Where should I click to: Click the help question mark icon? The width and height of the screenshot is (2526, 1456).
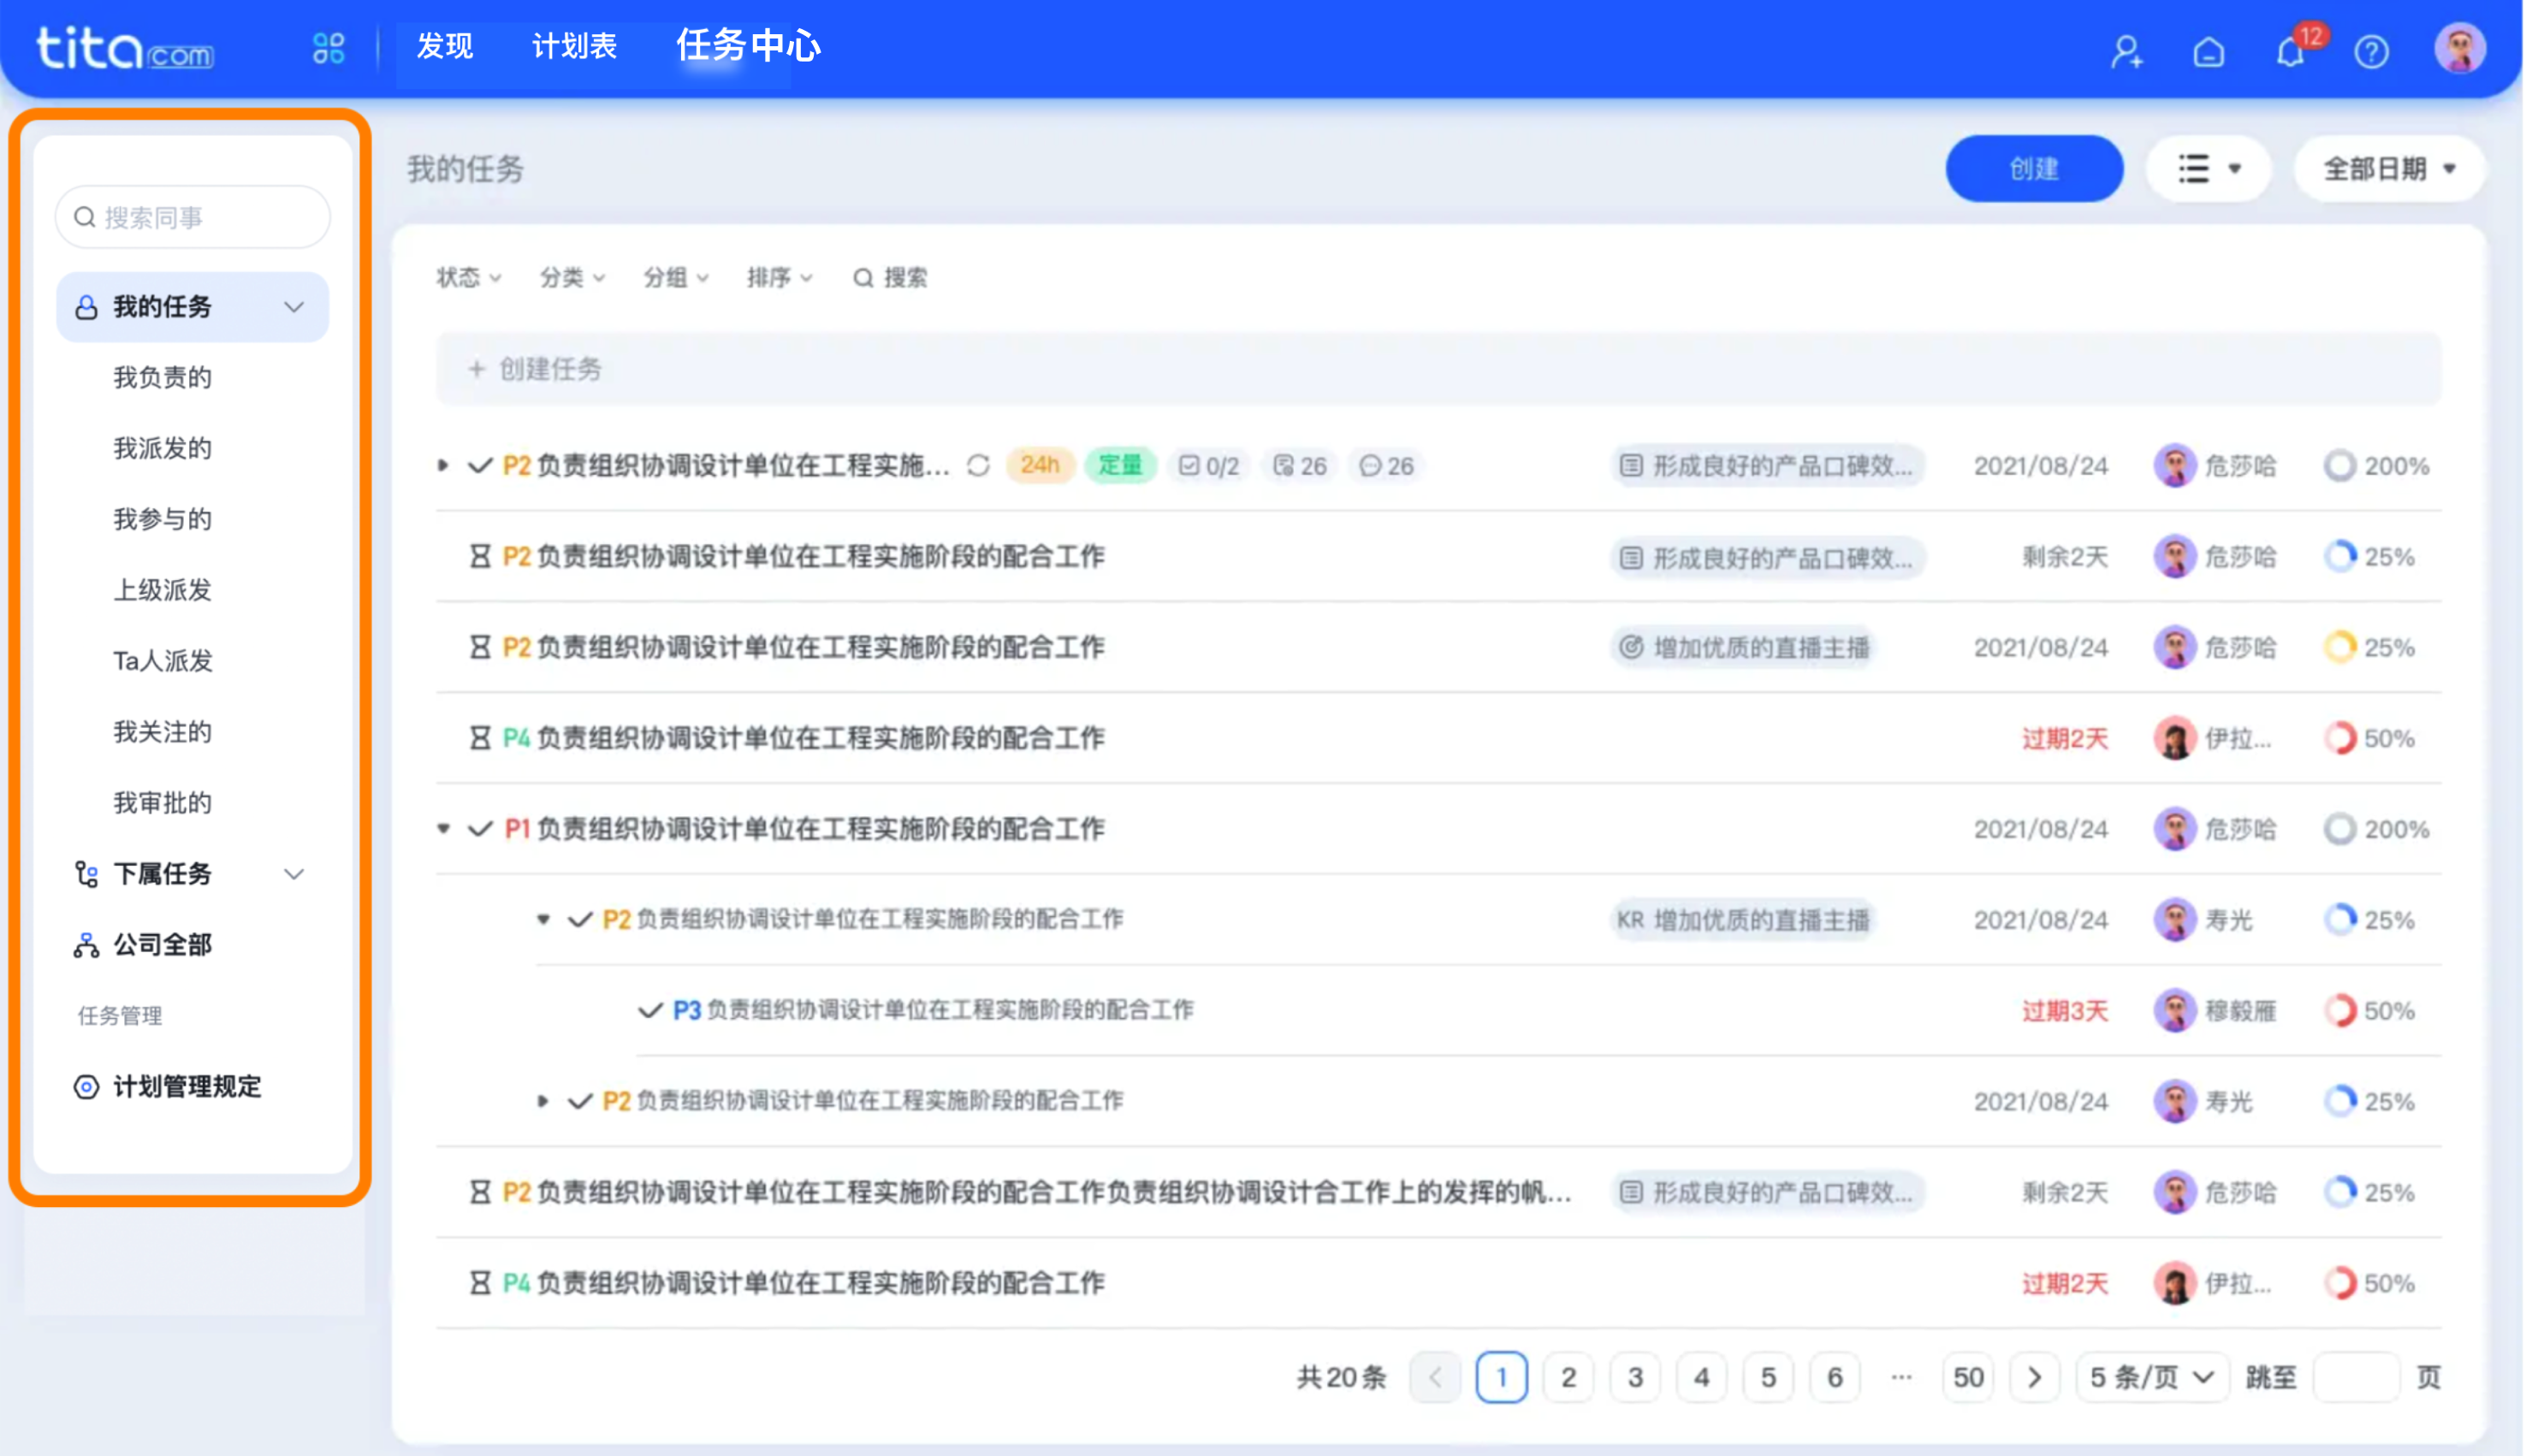[2372, 51]
